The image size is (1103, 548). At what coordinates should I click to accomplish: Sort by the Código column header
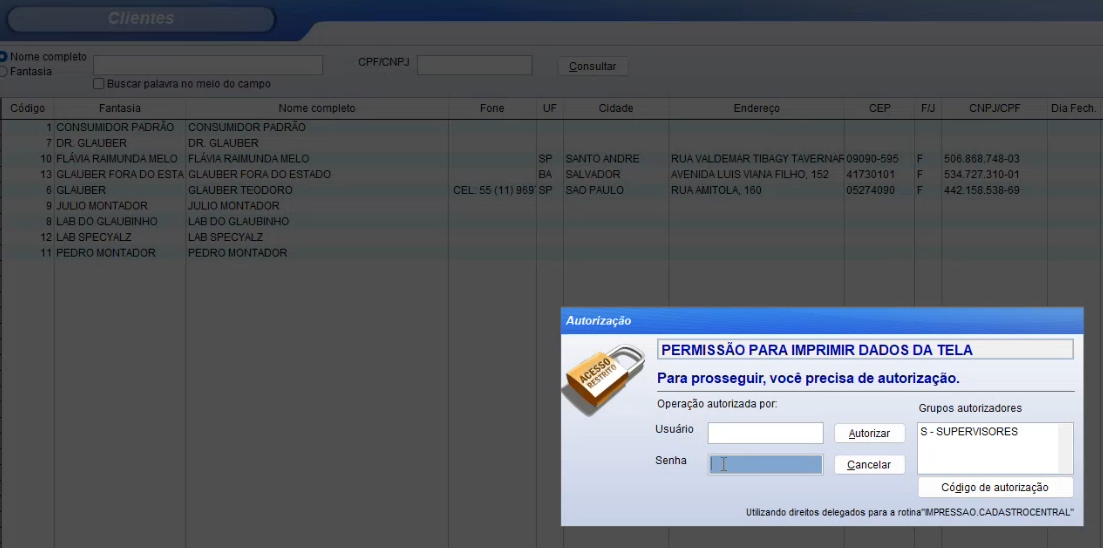point(27,108)
